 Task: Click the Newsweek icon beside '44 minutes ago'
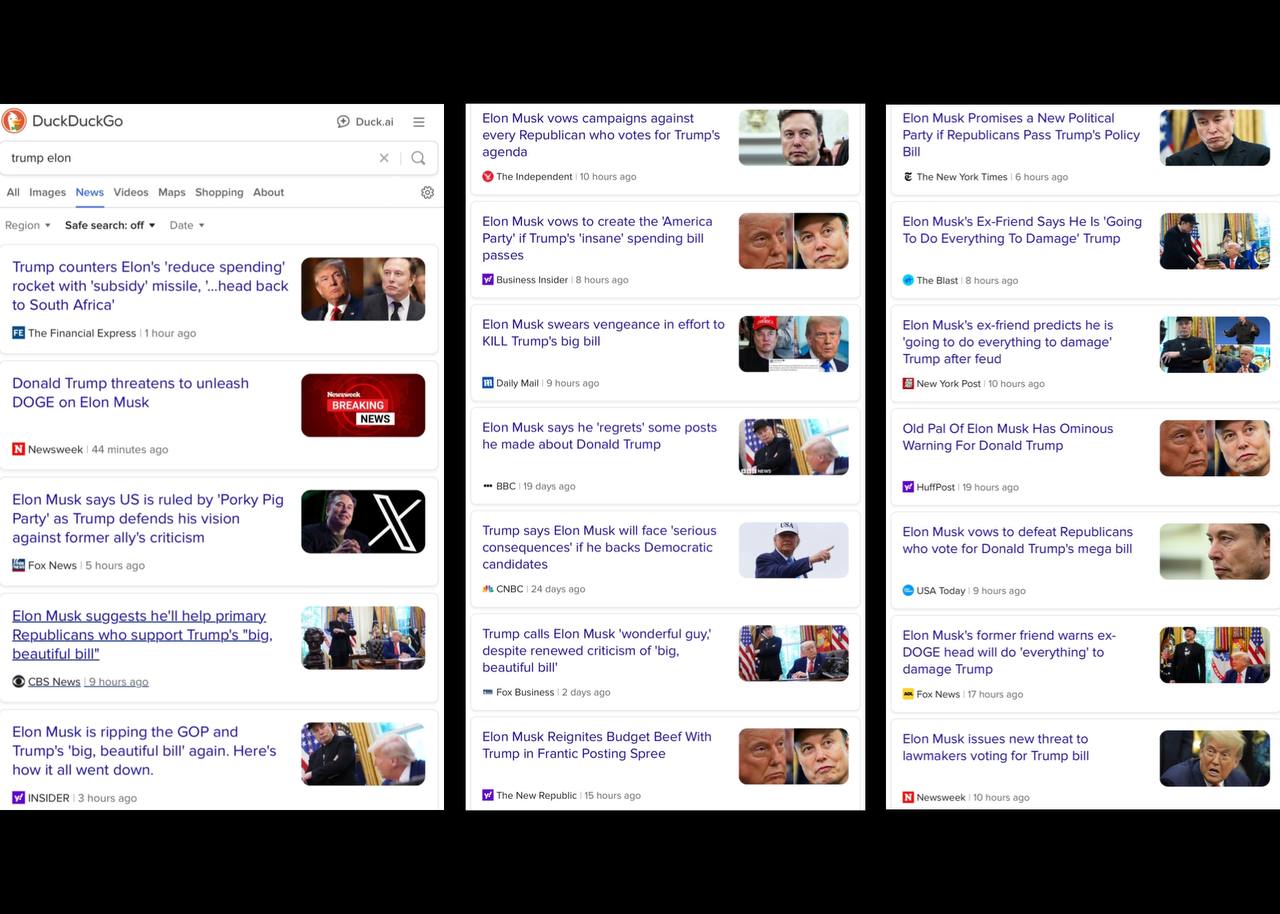18,449
